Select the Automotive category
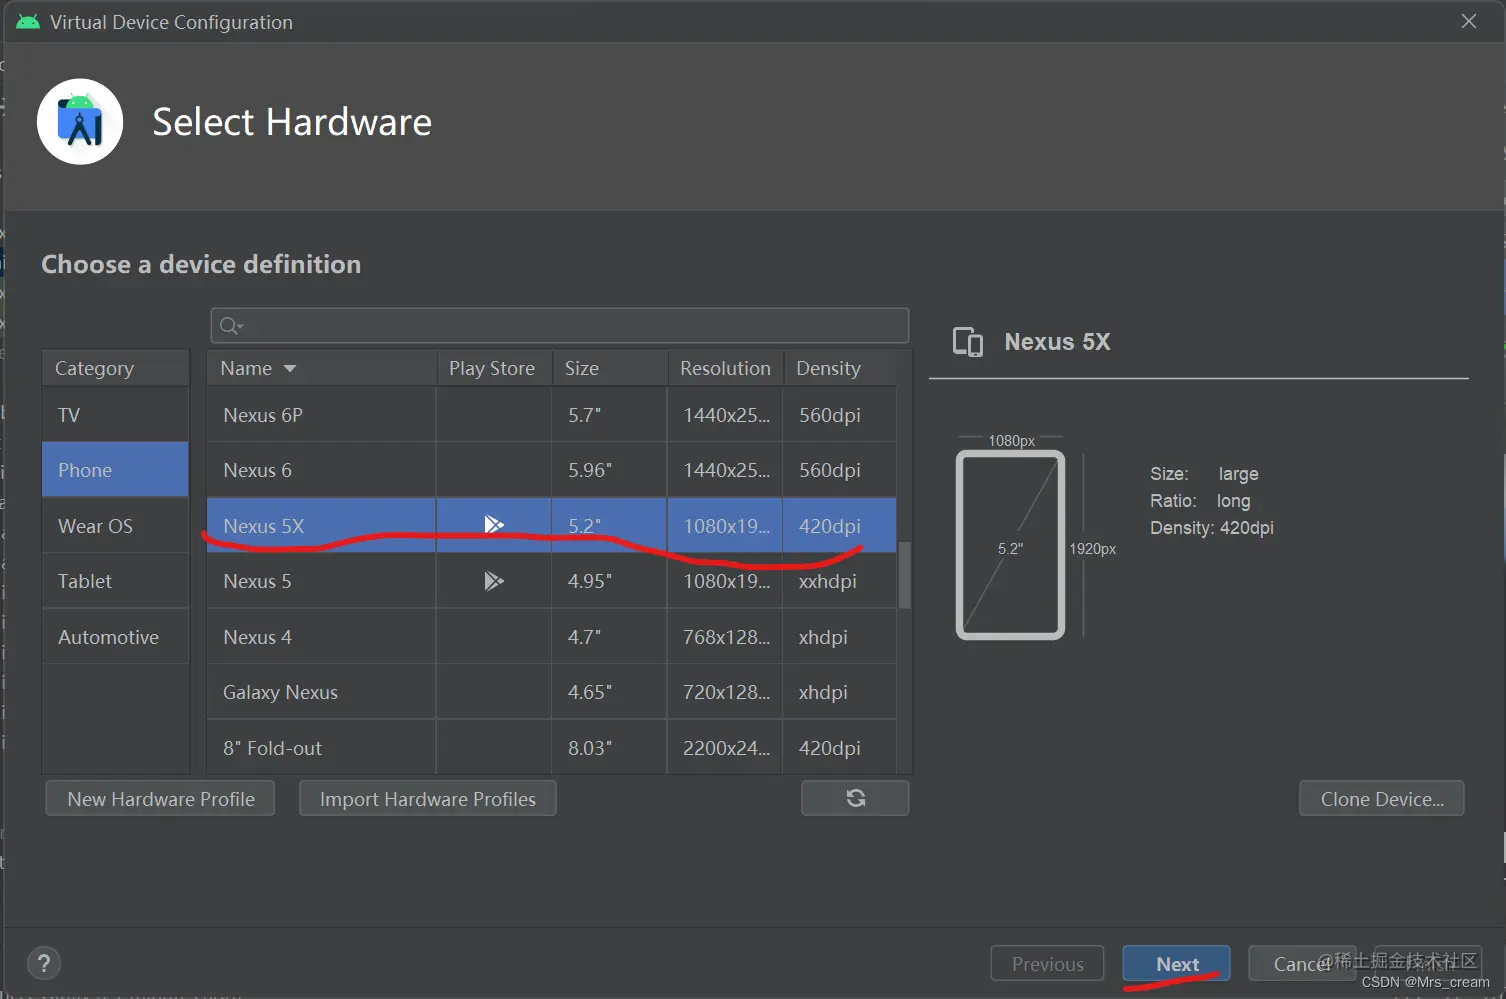1506x999 pixels. (115, 637)
